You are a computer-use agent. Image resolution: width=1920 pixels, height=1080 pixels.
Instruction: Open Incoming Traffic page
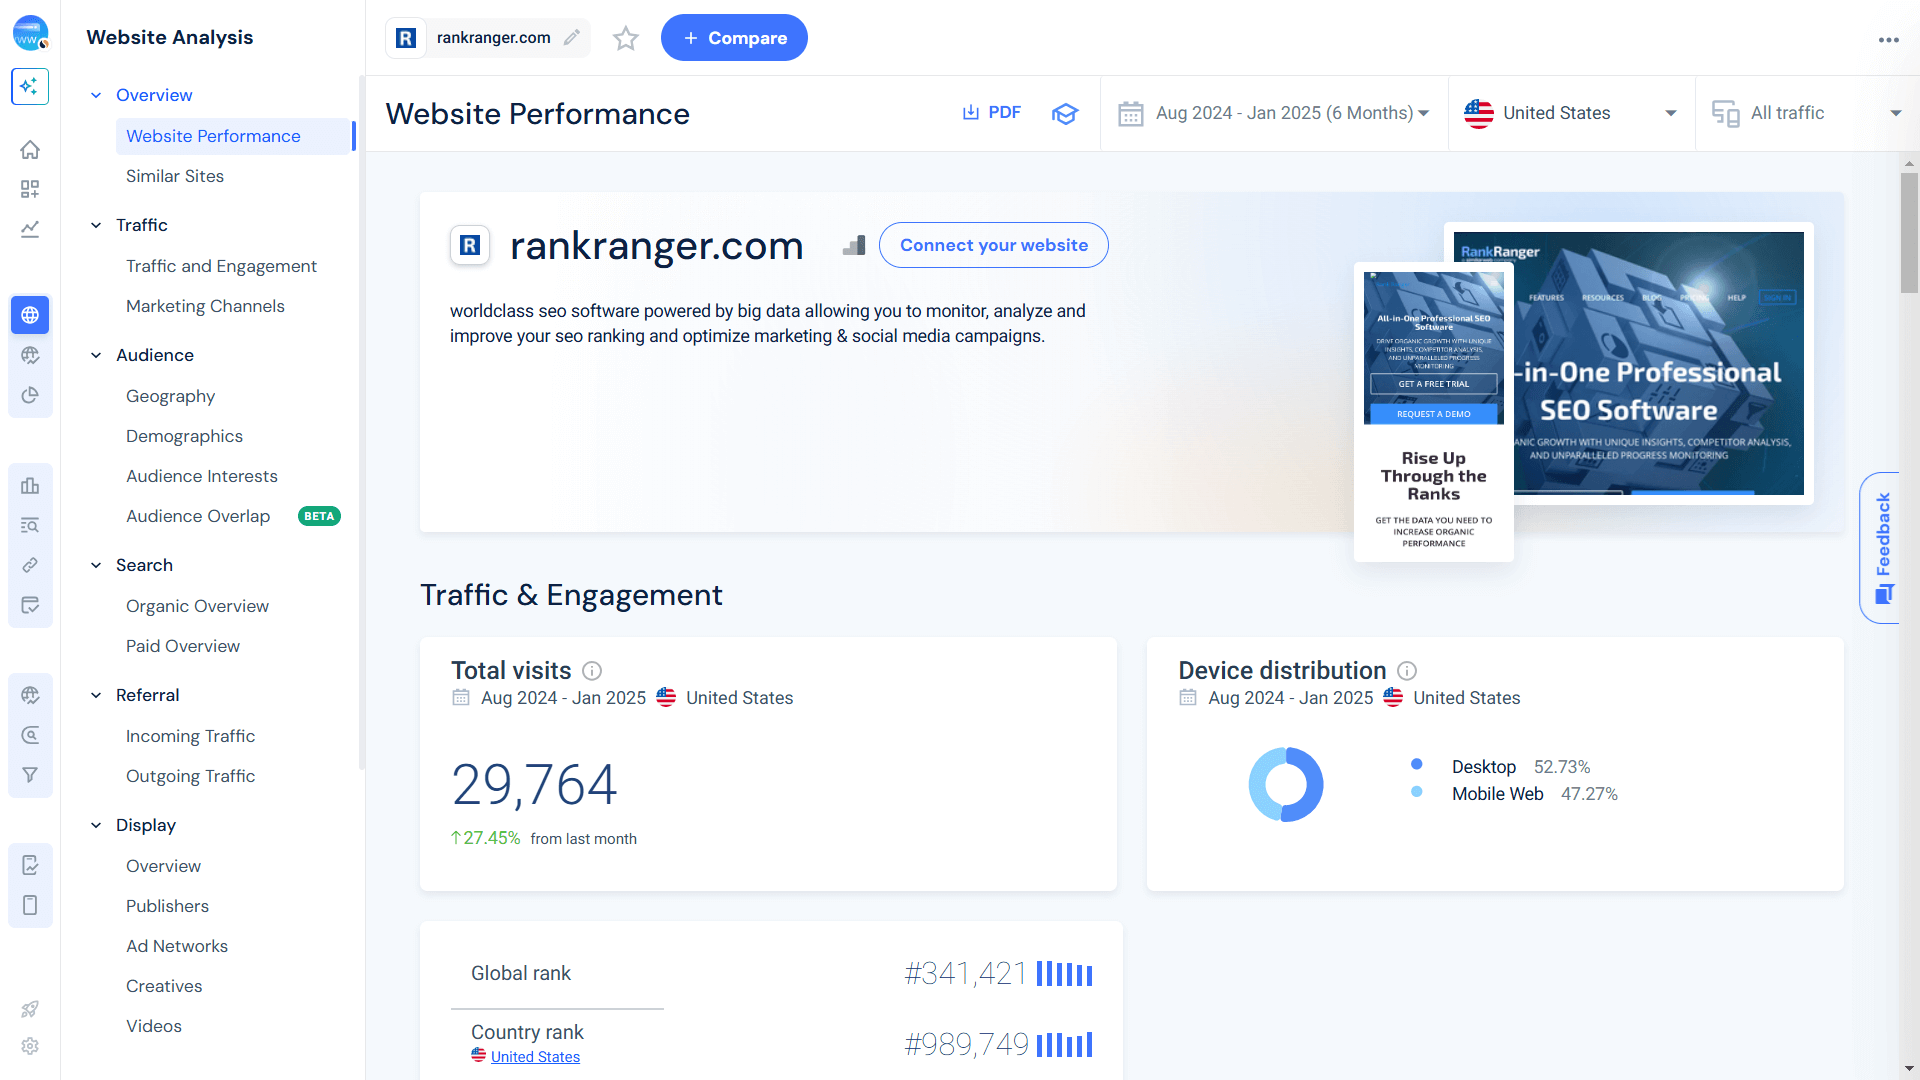[x=190, y=736]
